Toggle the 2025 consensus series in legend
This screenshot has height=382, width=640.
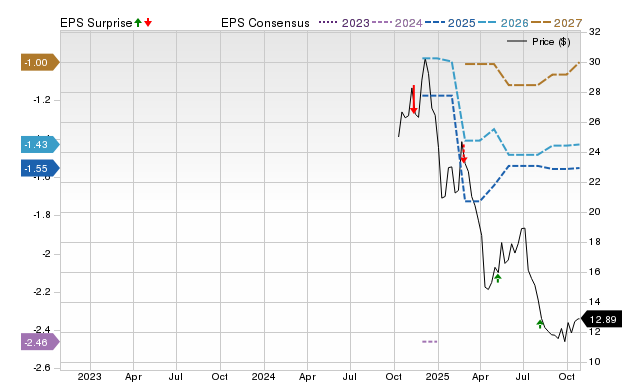(x=450, y=23)
